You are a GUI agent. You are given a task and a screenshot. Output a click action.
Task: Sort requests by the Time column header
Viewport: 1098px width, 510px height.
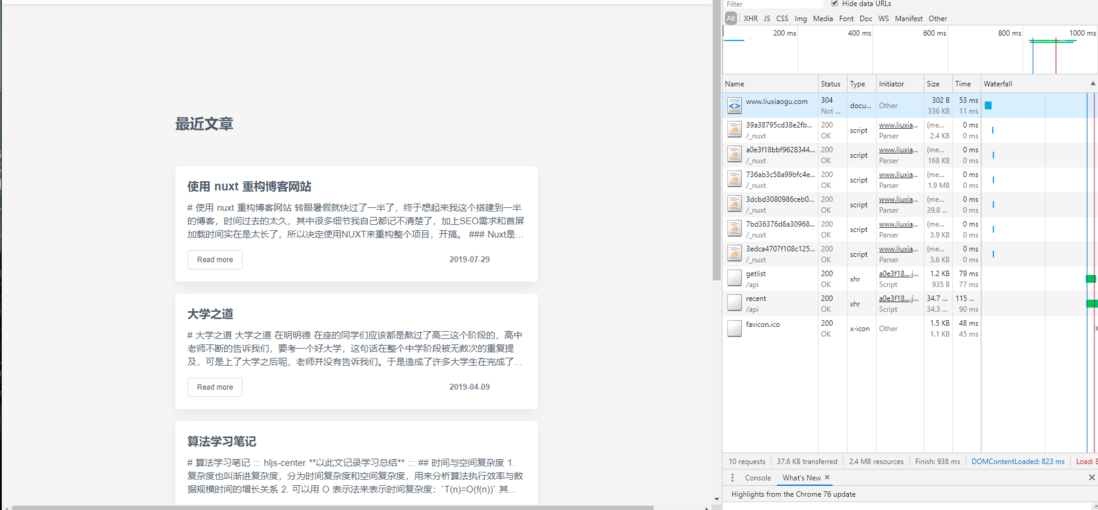[966, 83]
